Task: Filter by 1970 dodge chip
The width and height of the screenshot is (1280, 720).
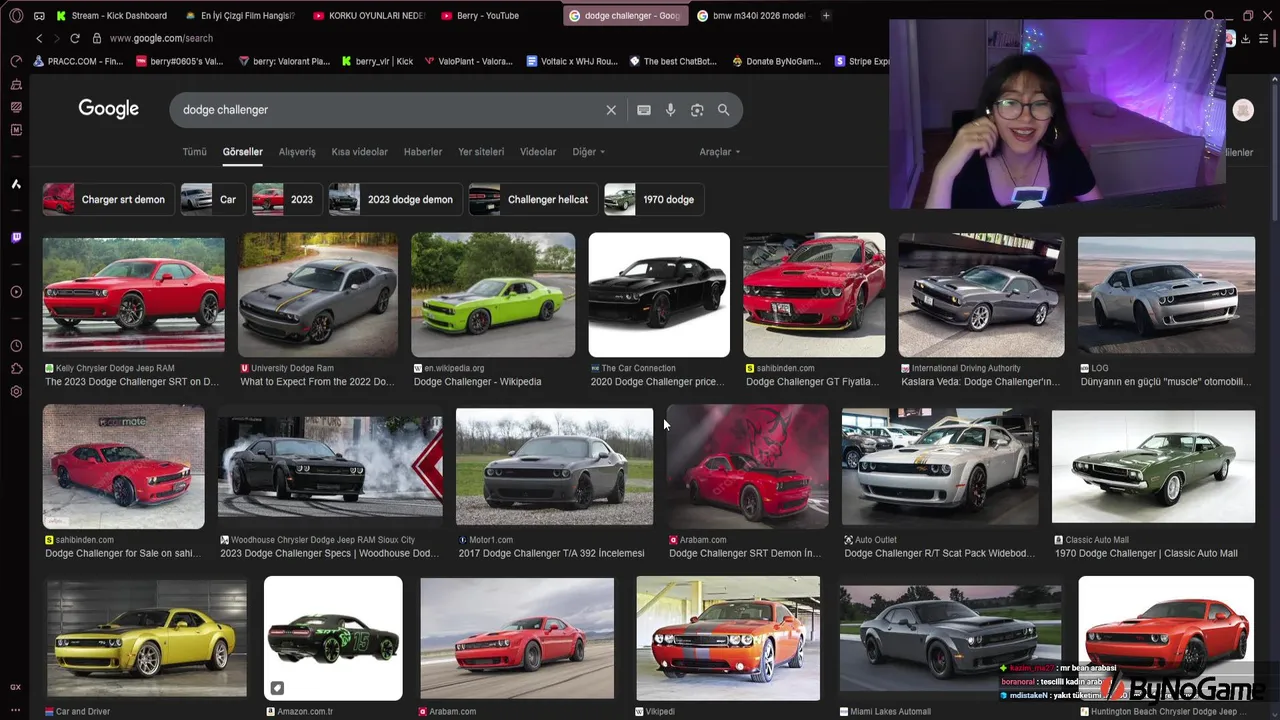Action: coord(654,199)
